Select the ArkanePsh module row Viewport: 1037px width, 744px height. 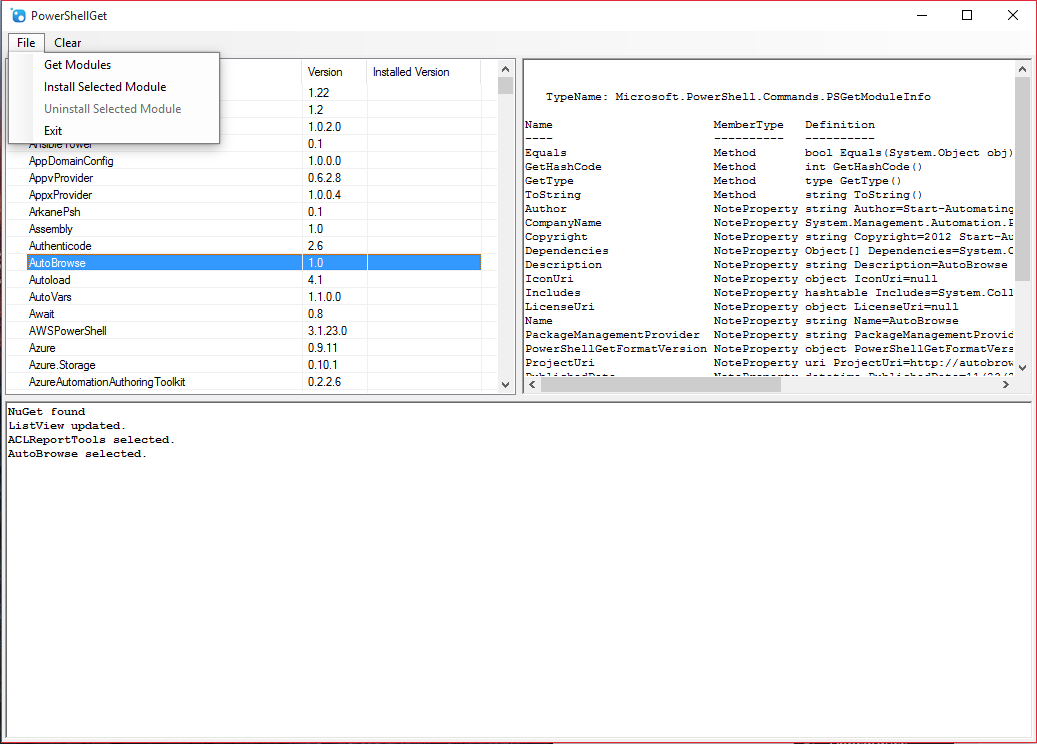(x=254, y=212)
